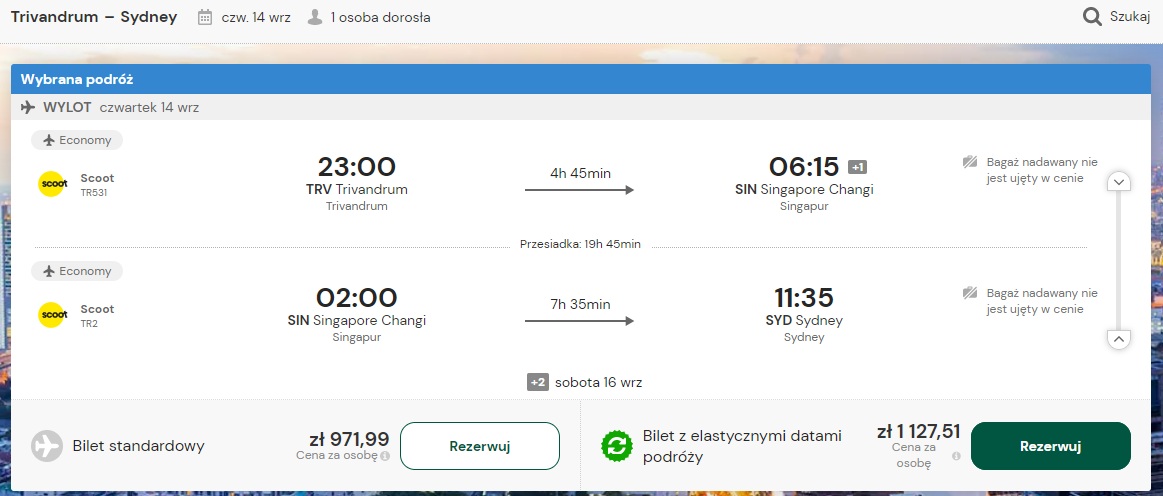Click the Szukaj magnifier search icon
Image resolution: width=1163 pixels, height=496 pixels.
pyautogui.click(x=1092, y=17)
